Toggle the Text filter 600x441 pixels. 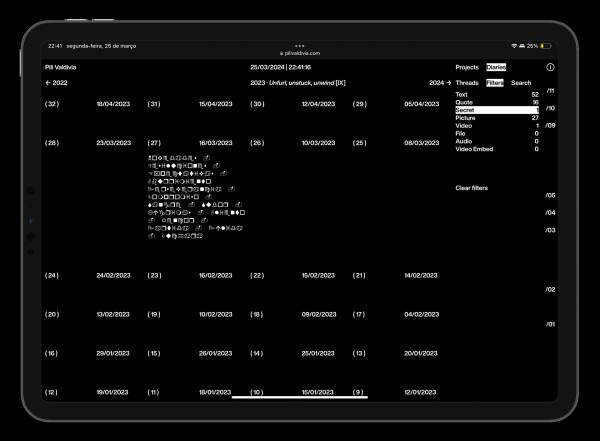coord(496,95)
